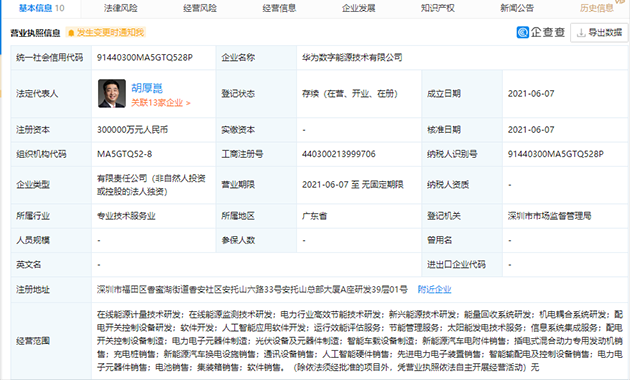This screenshot has height=380, width=630.
Task: Open 胡厚崑 profile link
Action: click(x=147, y=88)
